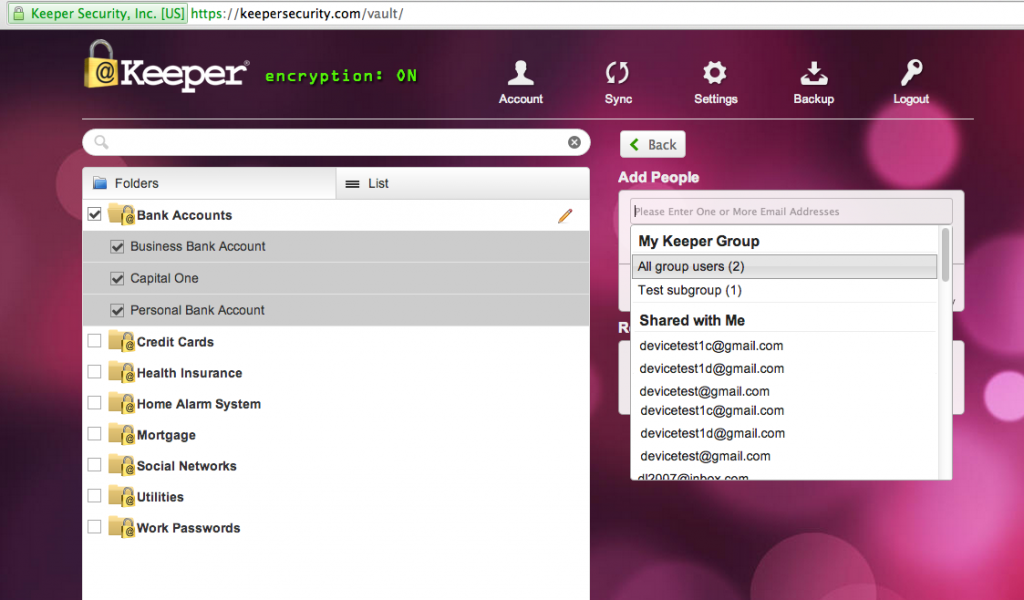
Task: Click the Backup download icon
Action: click(x=813, y=73)
